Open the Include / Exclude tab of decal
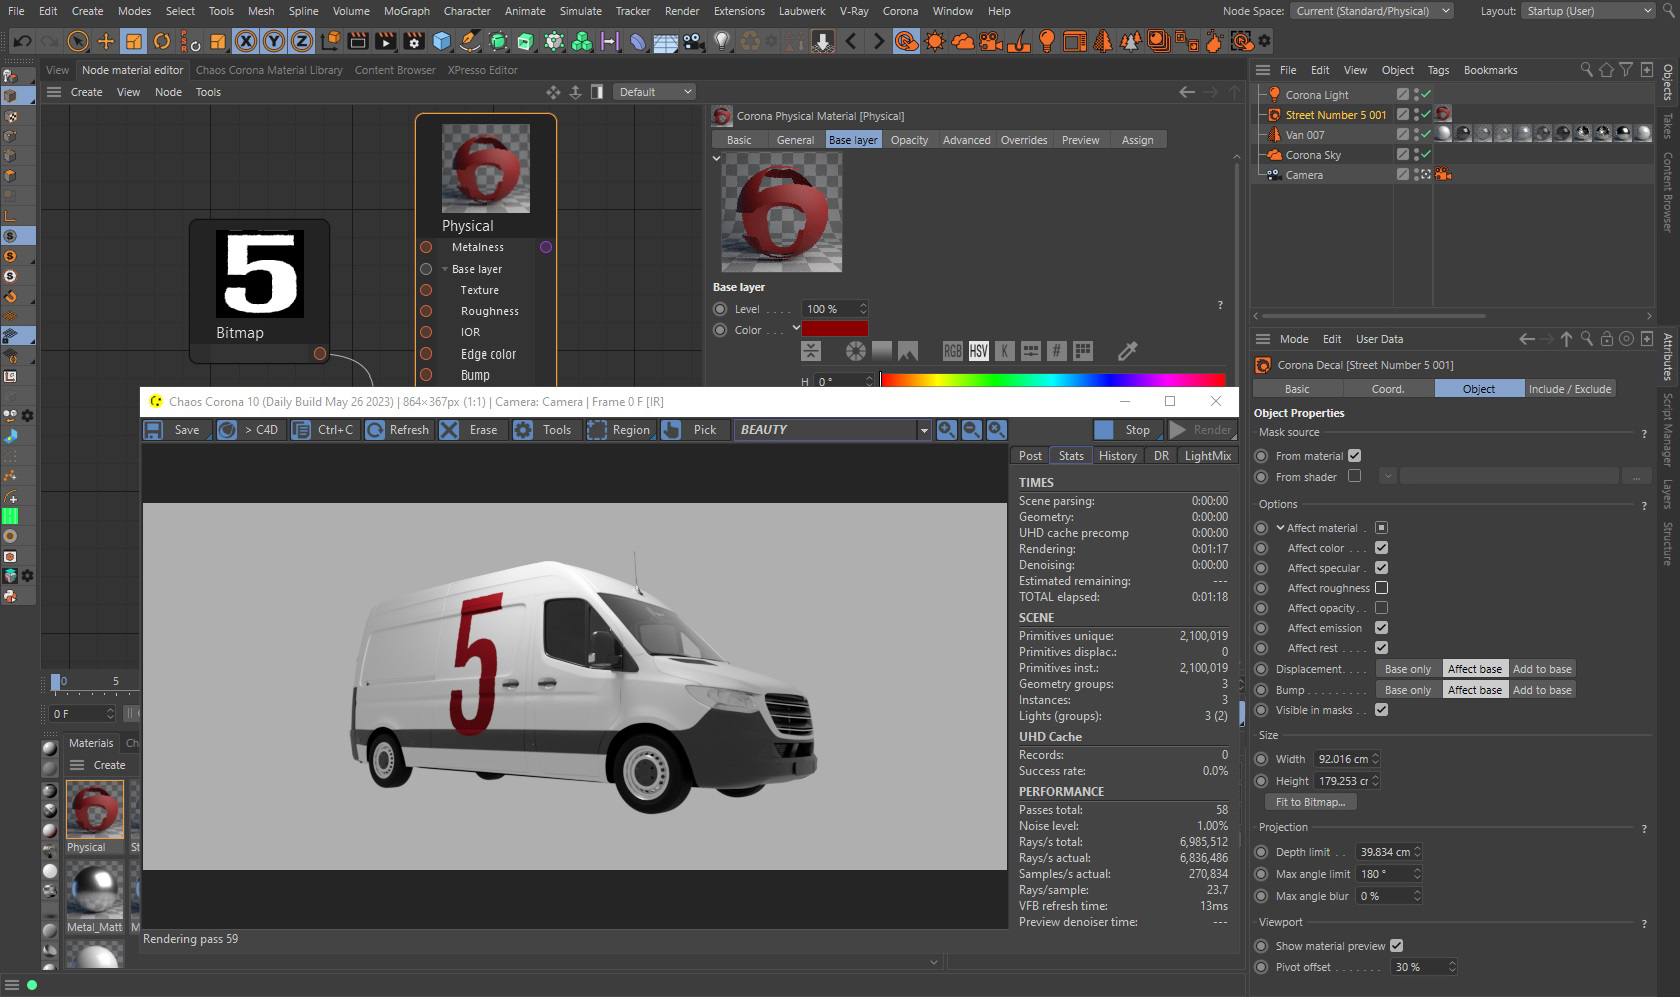The height and width of the screenshot is (997, 1680). point(1569,389)
